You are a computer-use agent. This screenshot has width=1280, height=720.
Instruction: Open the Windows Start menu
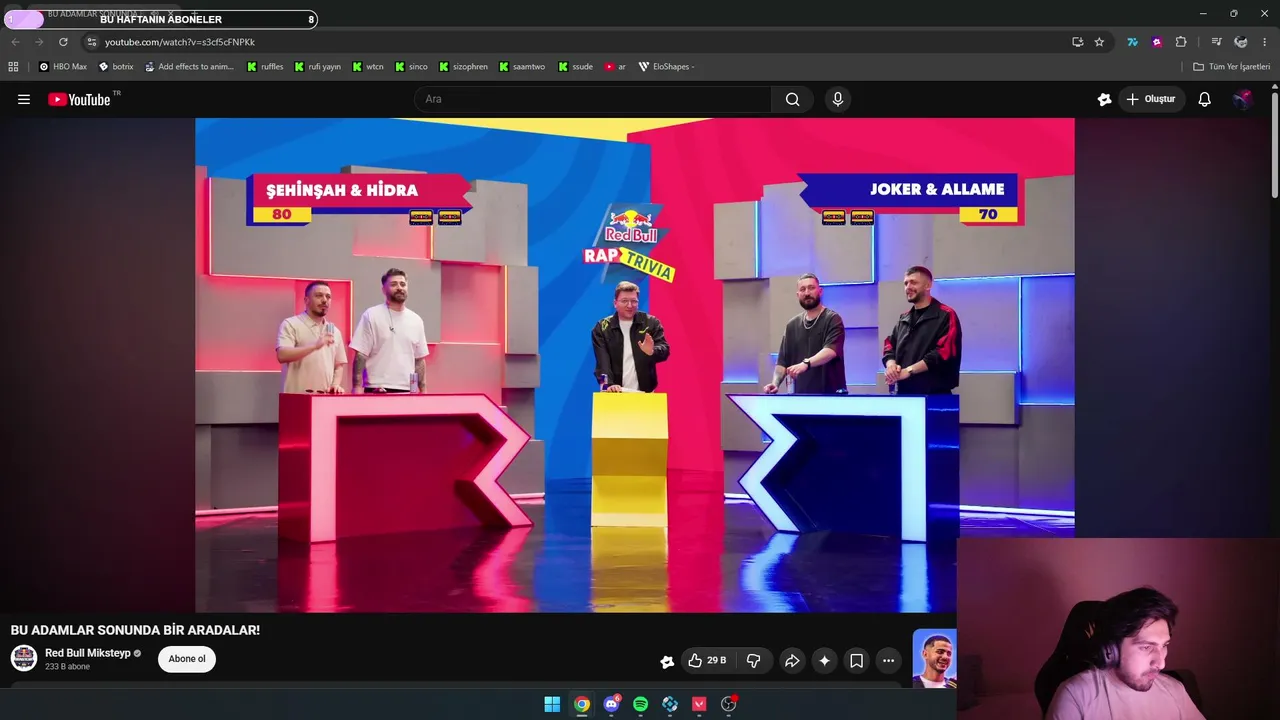point(552,704)
